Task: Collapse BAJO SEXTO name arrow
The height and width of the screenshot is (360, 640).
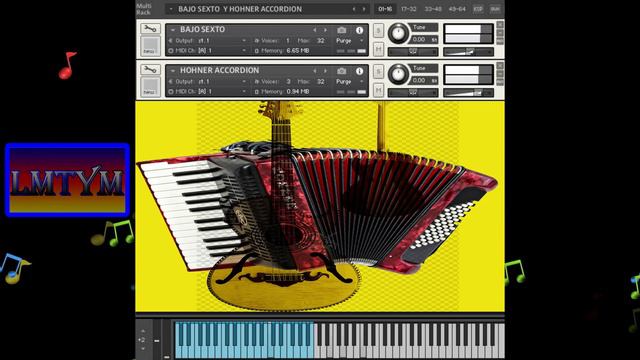Action: tap(173, 30)
